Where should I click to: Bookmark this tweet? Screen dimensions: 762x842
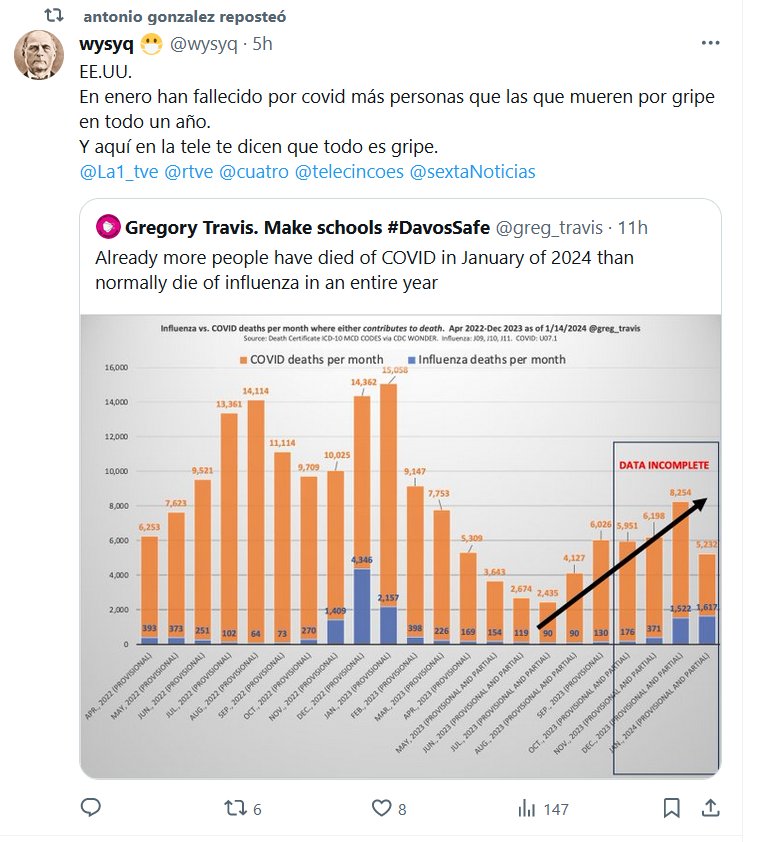672,808
